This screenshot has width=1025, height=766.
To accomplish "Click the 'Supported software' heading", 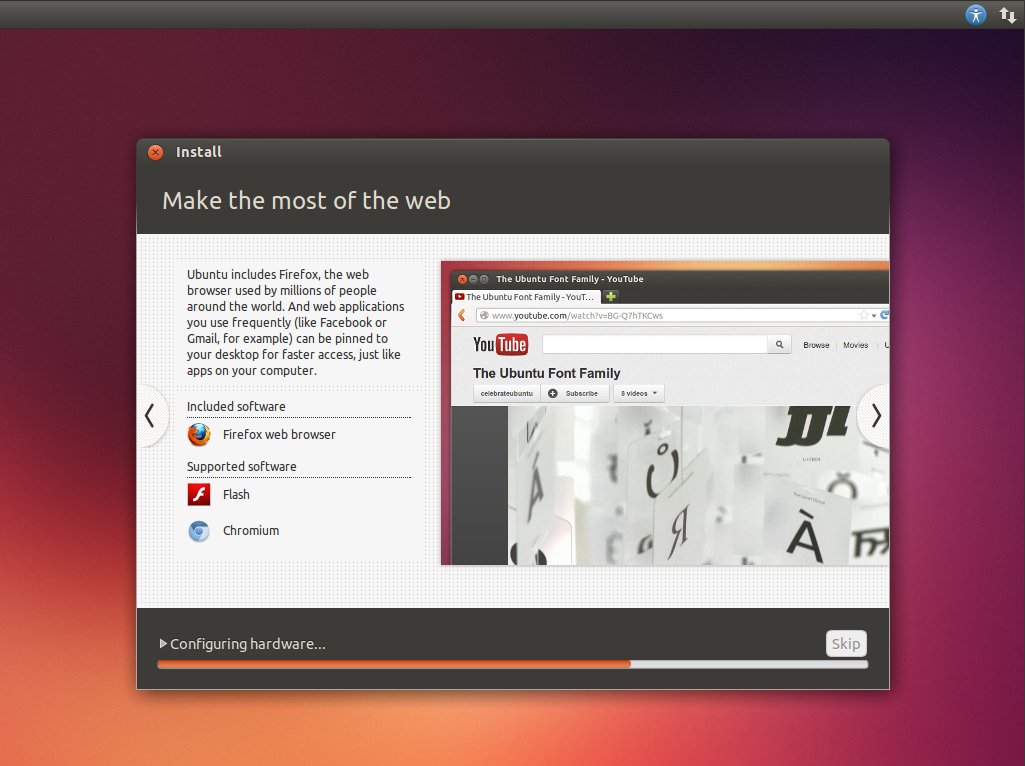I will coord(242,467).
